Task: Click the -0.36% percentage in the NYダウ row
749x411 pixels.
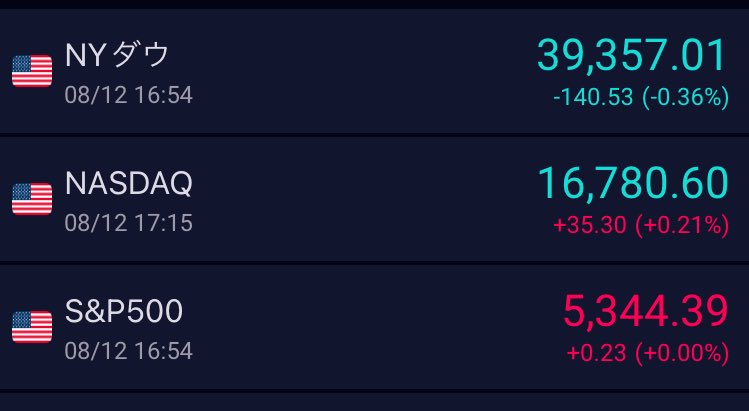Action: [686, 97]
